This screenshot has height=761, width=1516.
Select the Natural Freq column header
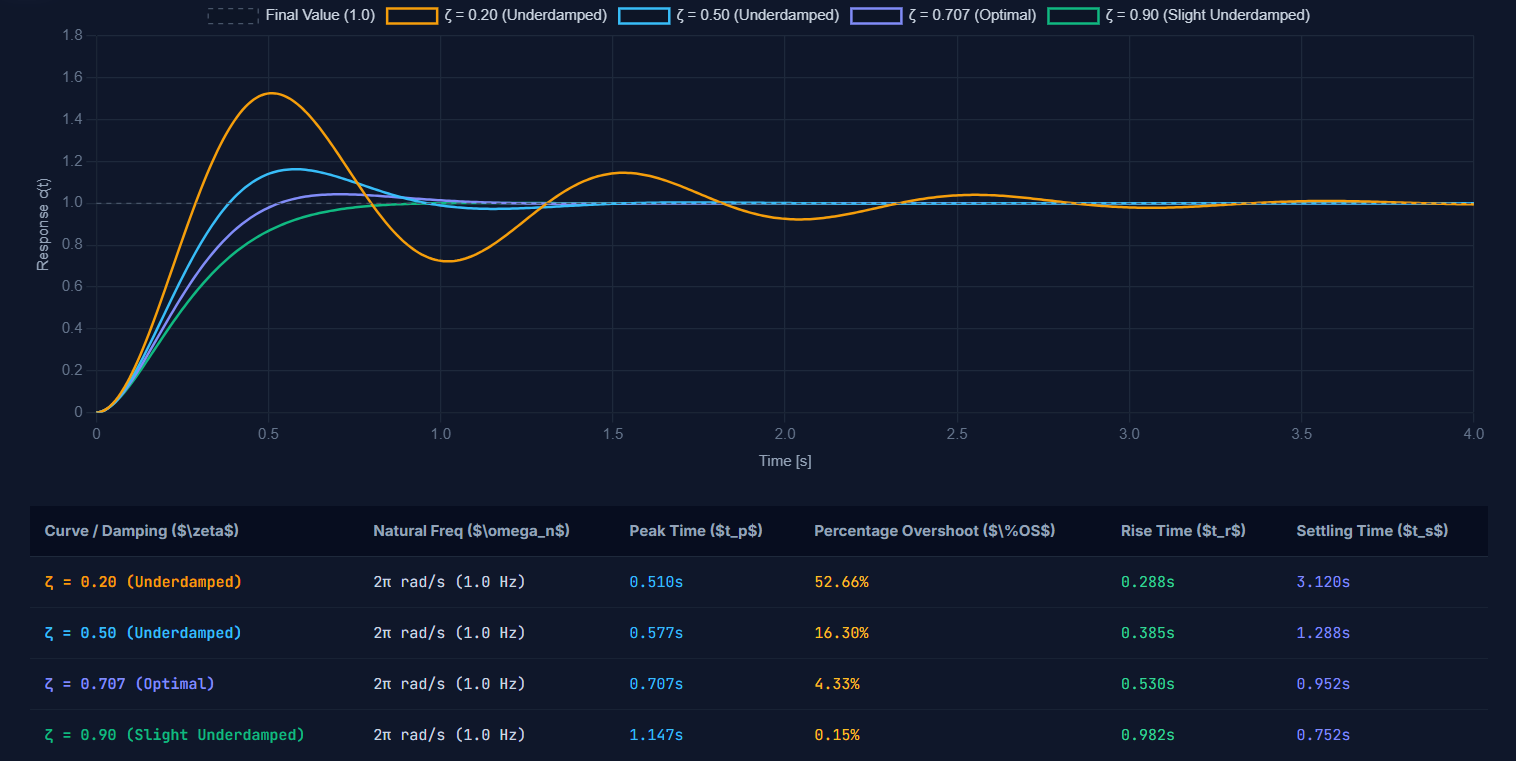pos(471,531)
